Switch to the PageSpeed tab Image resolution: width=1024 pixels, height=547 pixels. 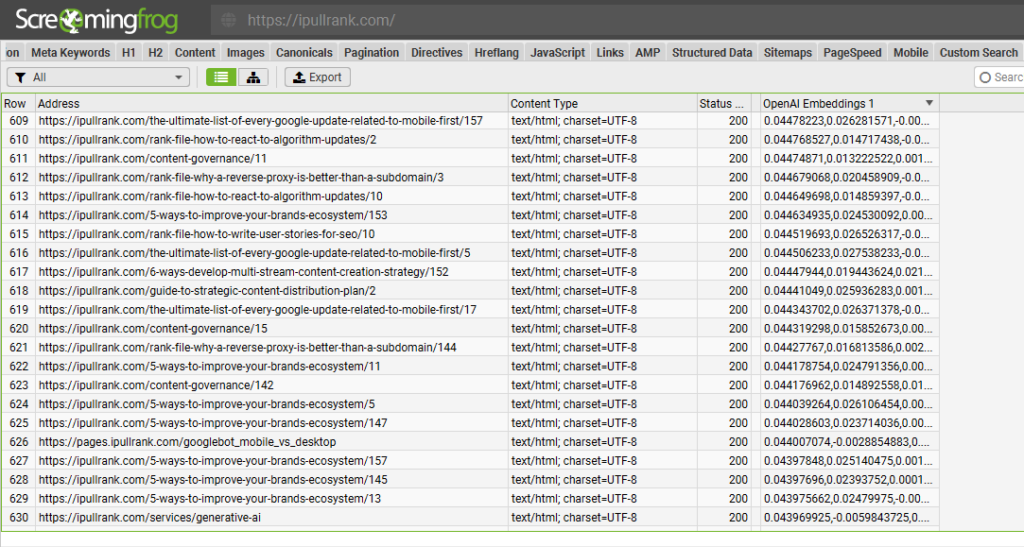pos(851,52)
